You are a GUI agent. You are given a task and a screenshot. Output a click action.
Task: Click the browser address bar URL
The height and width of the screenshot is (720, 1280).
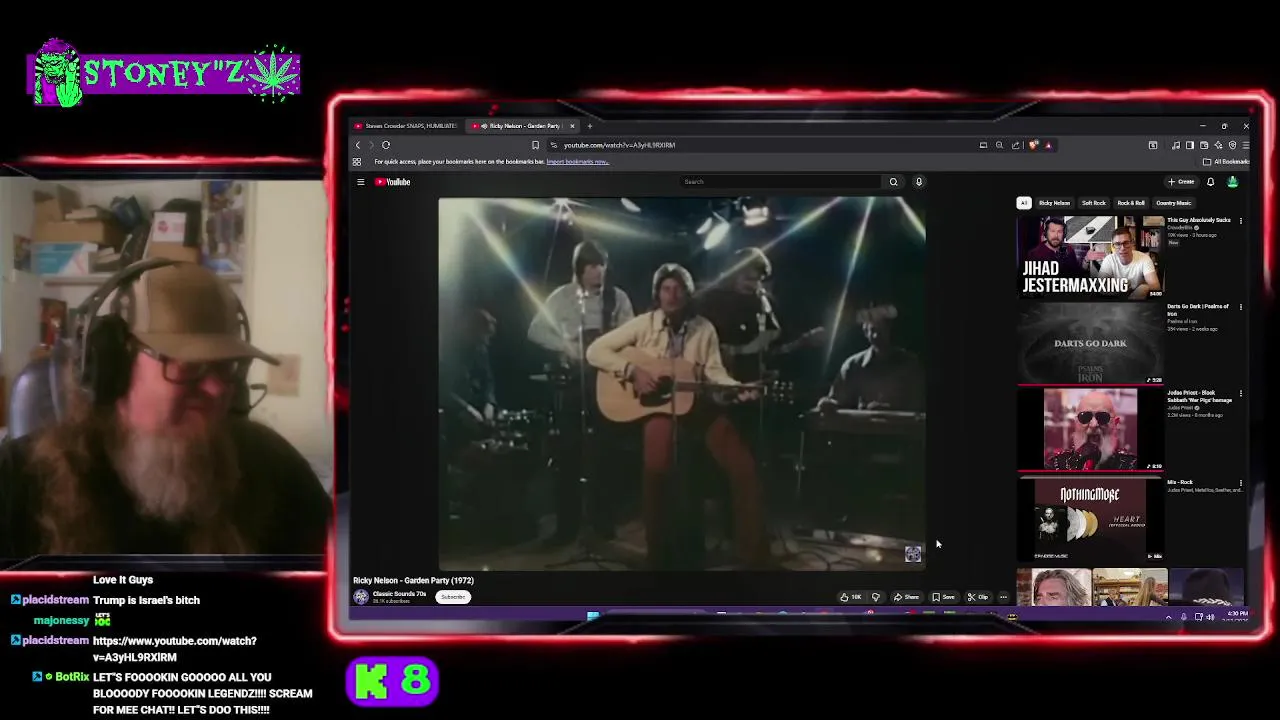(619, 145)
